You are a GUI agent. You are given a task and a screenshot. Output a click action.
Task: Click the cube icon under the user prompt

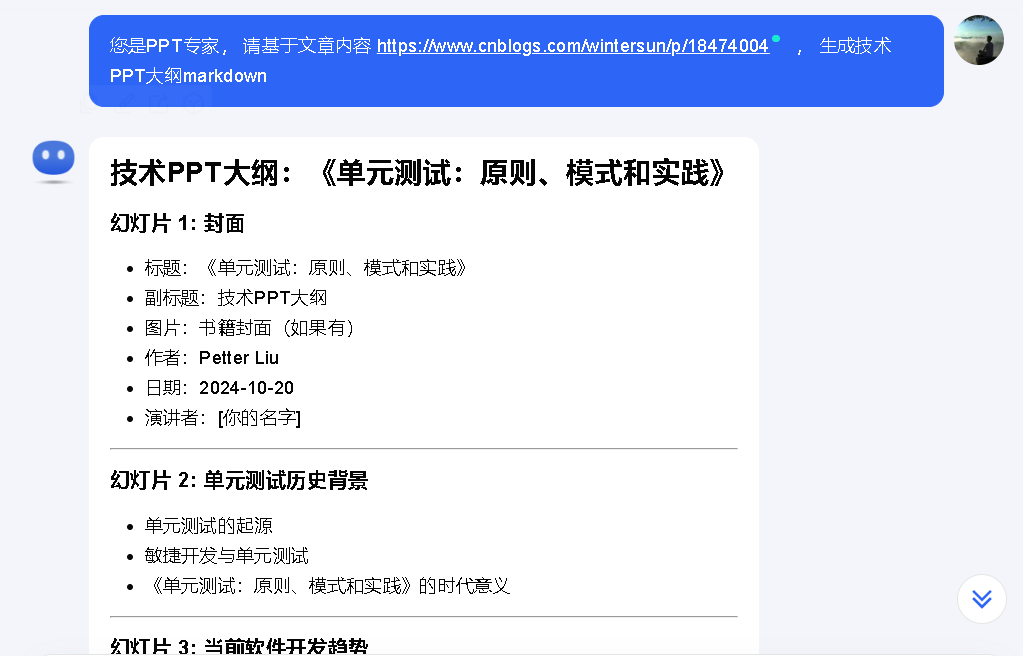193,106
